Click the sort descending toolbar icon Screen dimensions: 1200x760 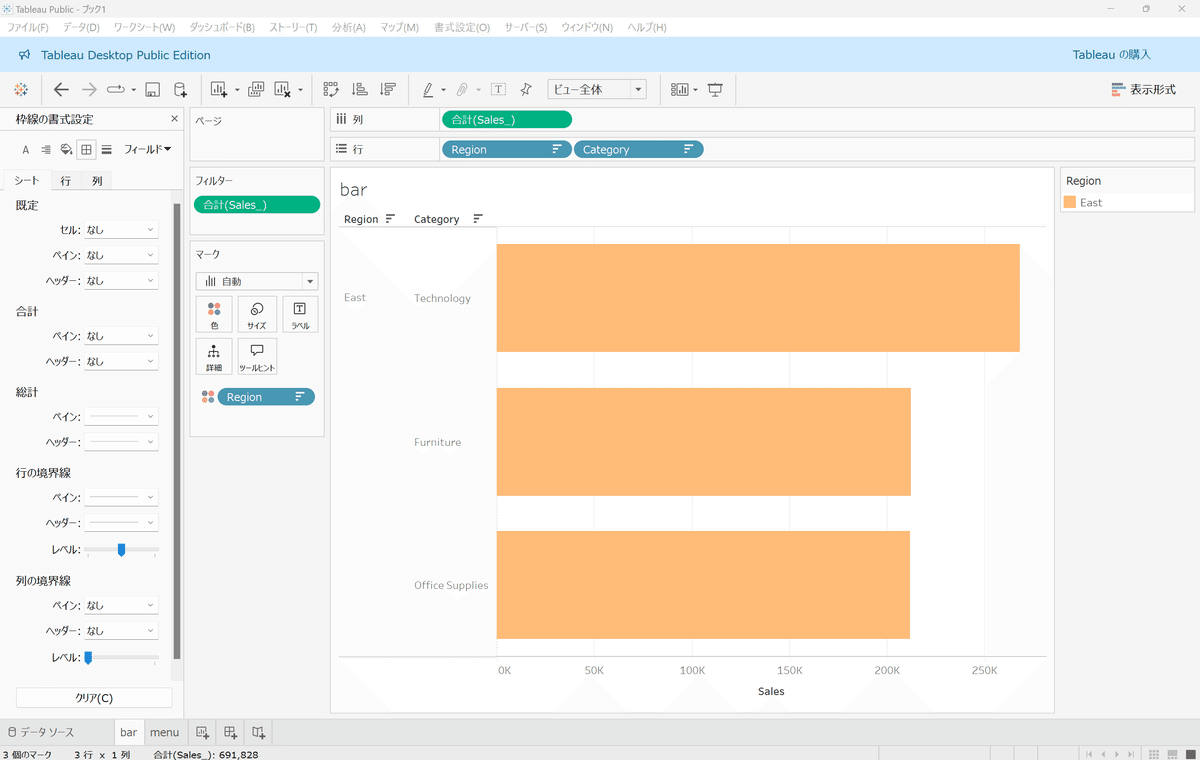pyautogui.click(x=388, y=90)
